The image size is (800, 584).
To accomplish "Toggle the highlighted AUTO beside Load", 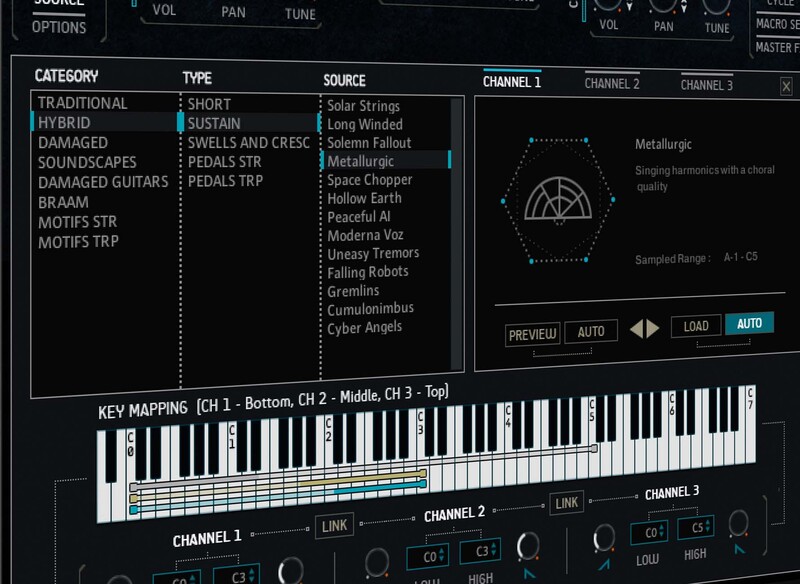I will tap(749, 325).
